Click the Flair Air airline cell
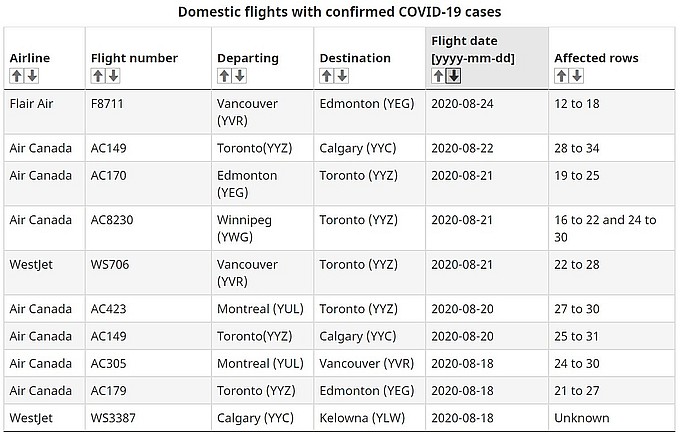This screenshot has height=434, width=680. (32, 103)
